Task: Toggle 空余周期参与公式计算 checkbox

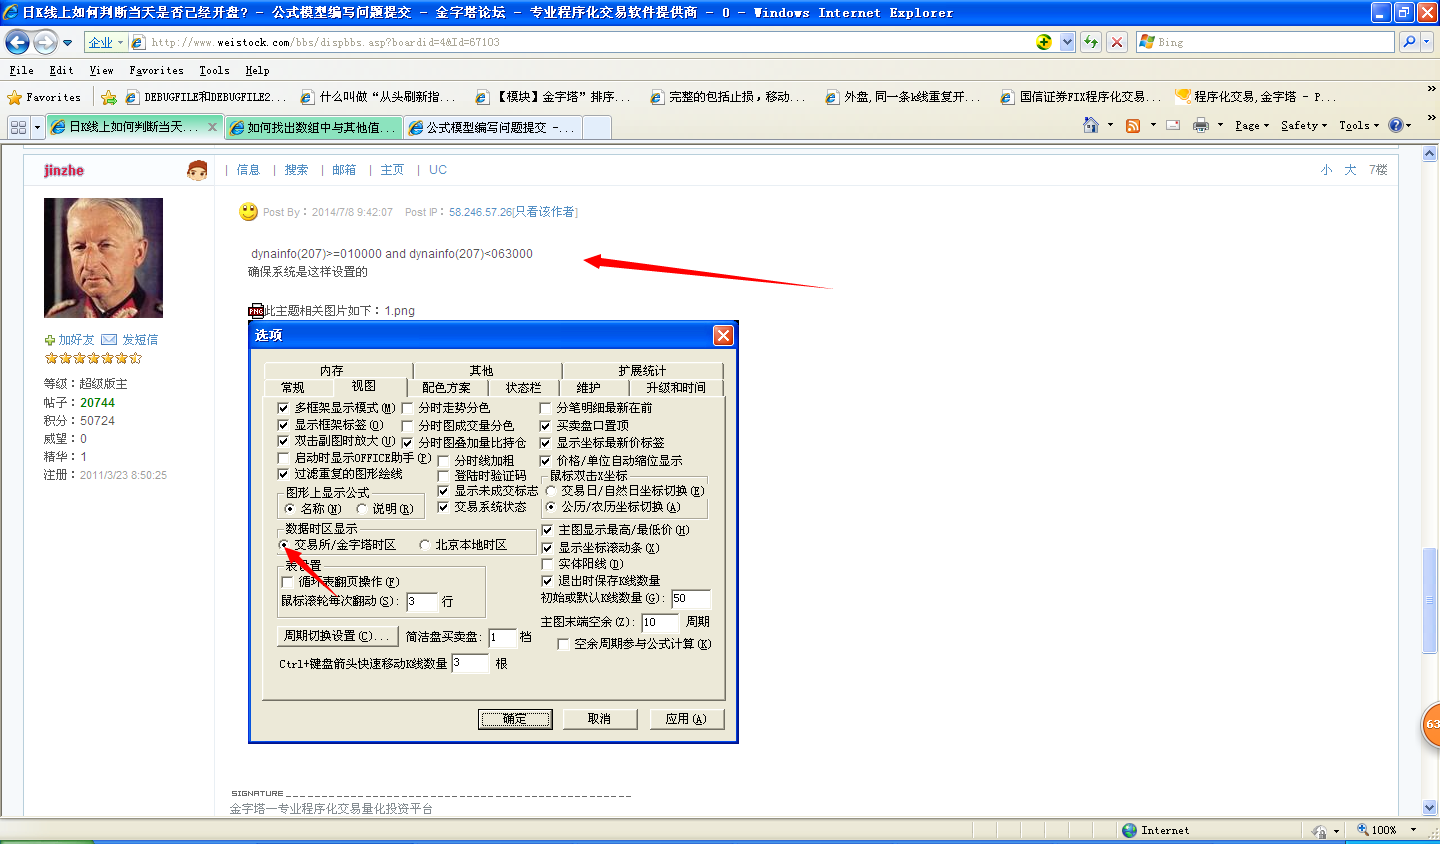Action: pos(563,644)
